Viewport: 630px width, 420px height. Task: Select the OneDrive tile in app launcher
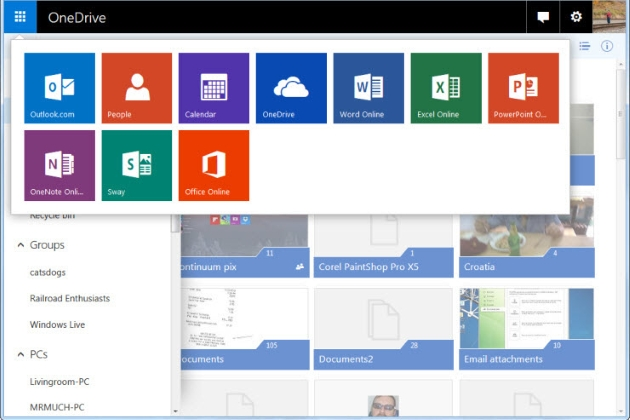click(x=291, y=88)
